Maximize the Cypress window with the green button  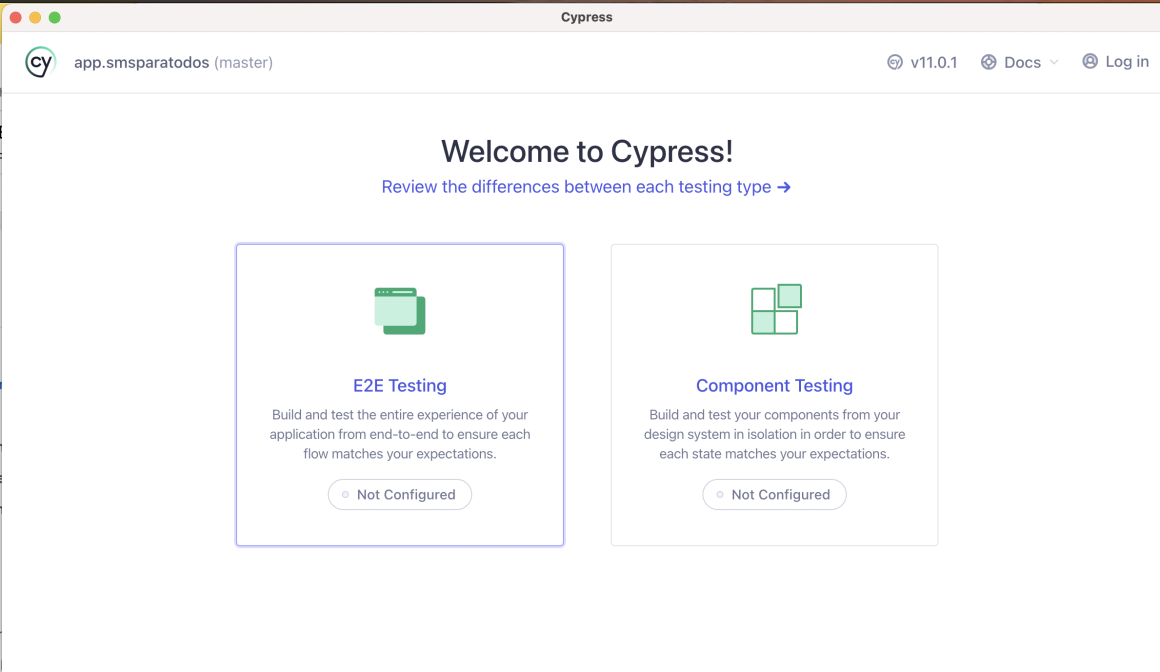click(x=55, y=17)
